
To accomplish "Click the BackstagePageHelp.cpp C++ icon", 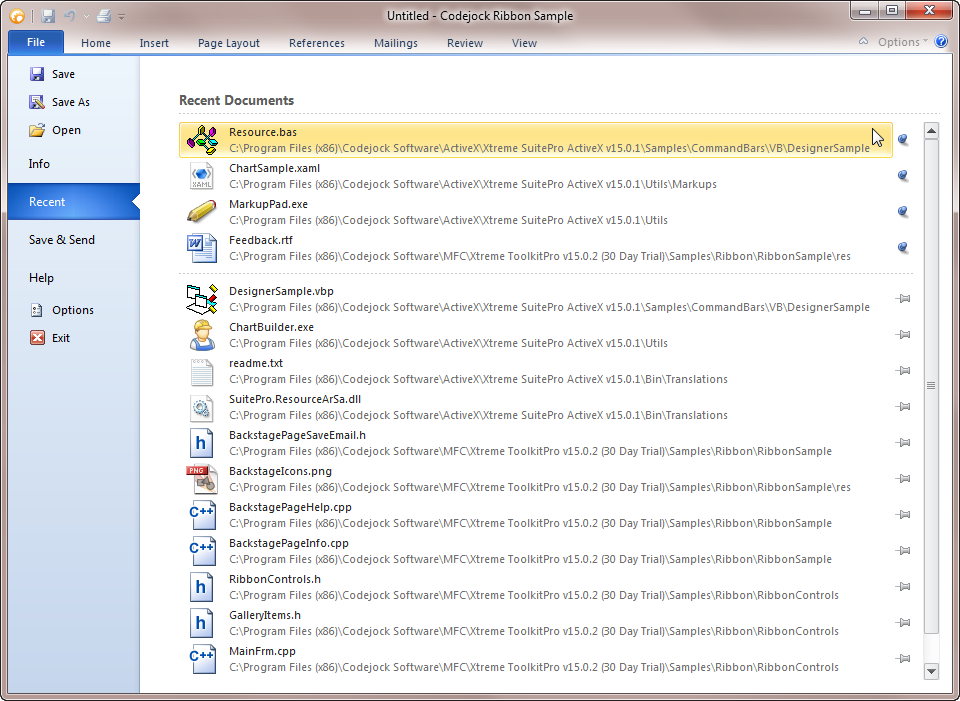I will (202, 515).
